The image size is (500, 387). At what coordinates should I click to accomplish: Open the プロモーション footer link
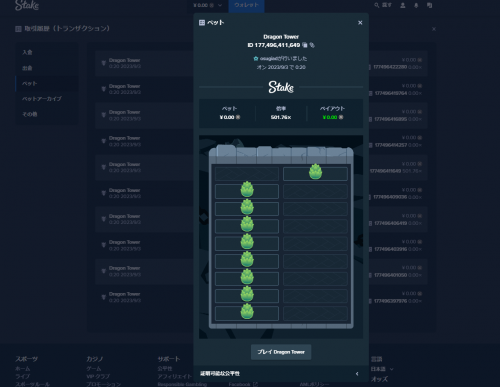click(x=104, y=384)
